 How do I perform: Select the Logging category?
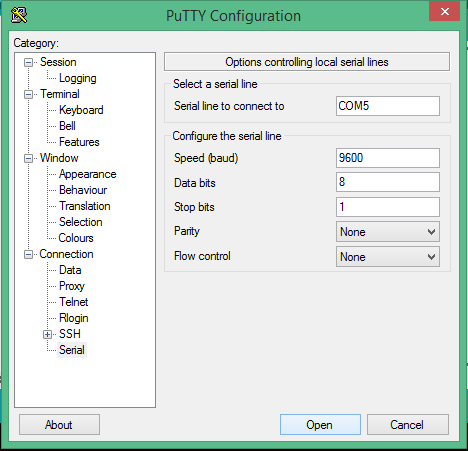pyautogui.click(x=78, y=78)
